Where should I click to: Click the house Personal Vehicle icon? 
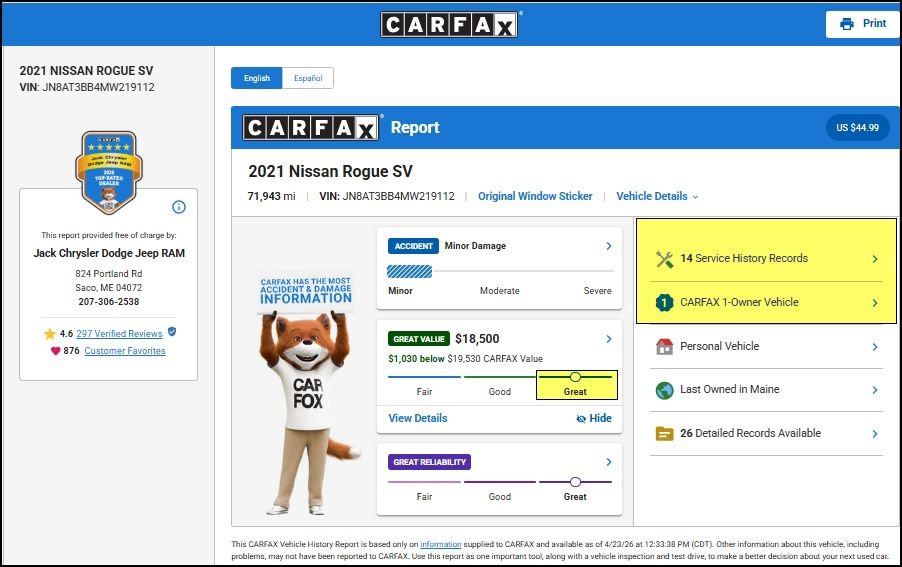click(x=664, y=347)
